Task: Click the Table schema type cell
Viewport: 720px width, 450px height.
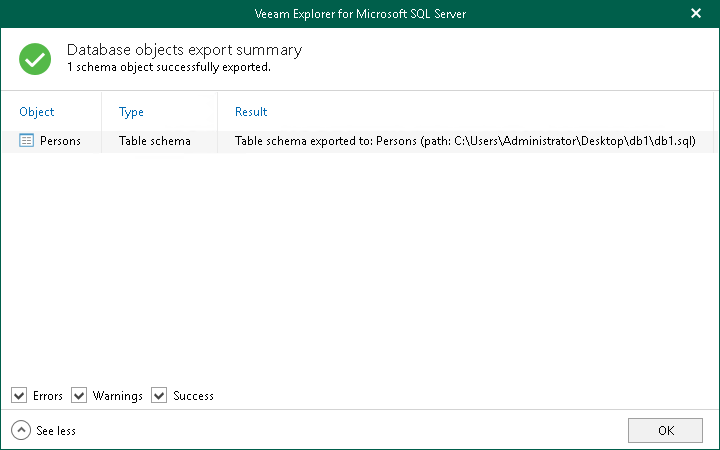Action: click(x=154, y=141)
